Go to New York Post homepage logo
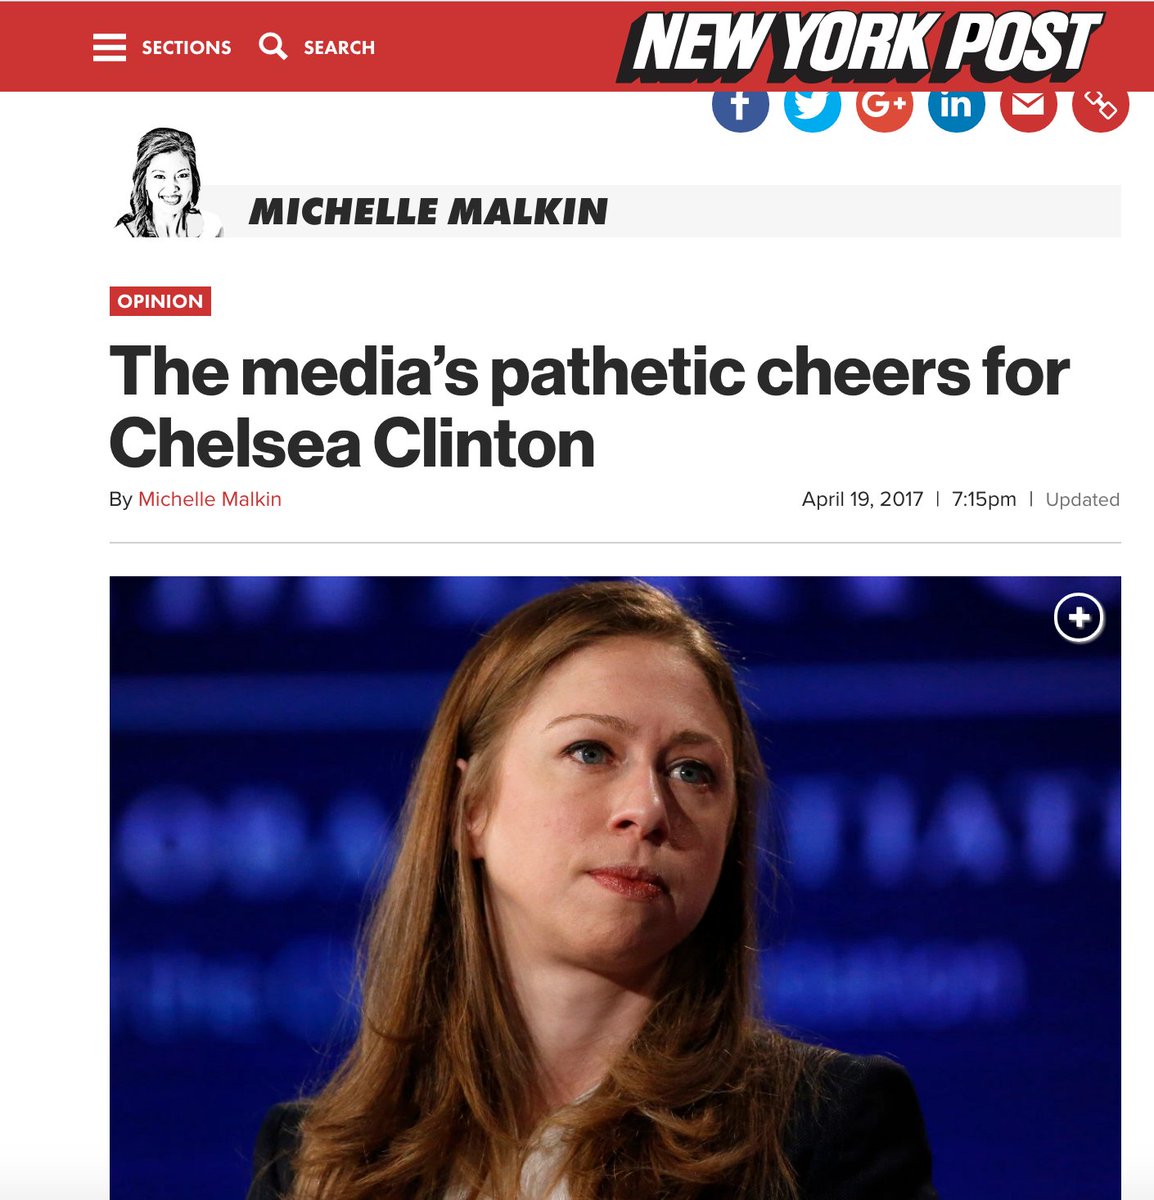The height and width of the screenshot is (1200, 1154). tap(859, 46)
